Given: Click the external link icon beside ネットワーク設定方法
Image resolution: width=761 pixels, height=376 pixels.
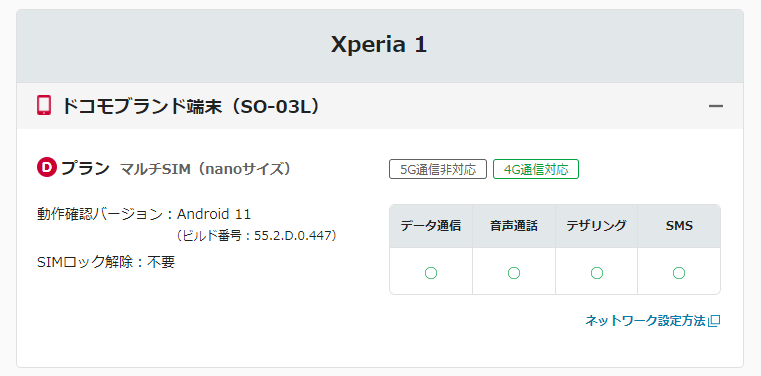Looking at the screenshot, I should pos(714,321).
